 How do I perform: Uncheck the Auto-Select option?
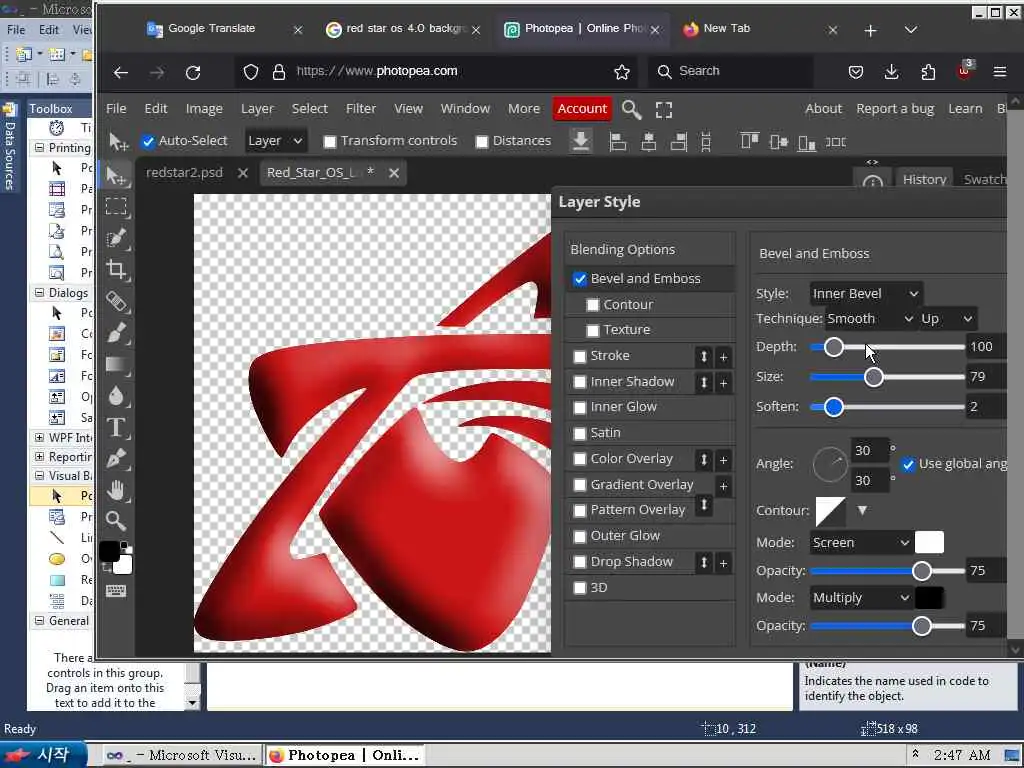point(148,141)
